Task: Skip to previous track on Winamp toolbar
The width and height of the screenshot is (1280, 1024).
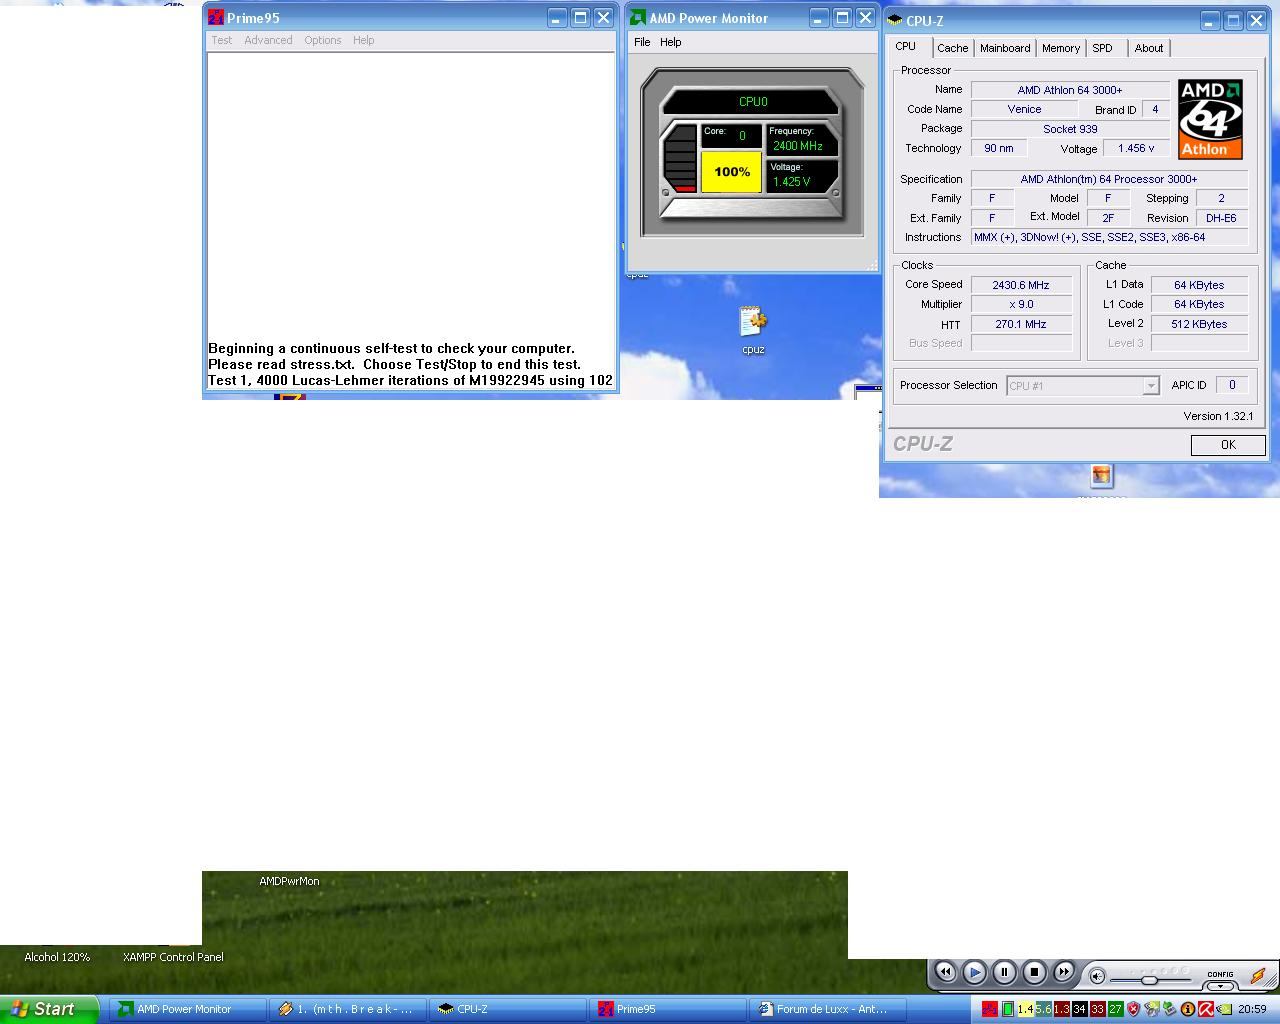Action: coord(945,971)
